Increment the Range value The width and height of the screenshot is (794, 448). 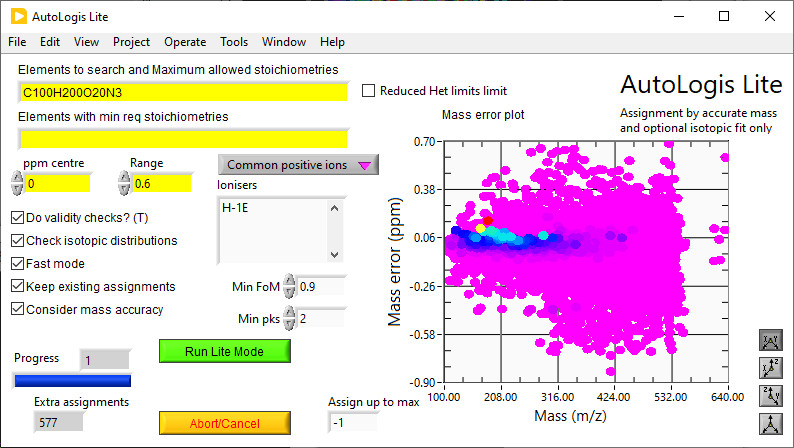click(124, 178)
